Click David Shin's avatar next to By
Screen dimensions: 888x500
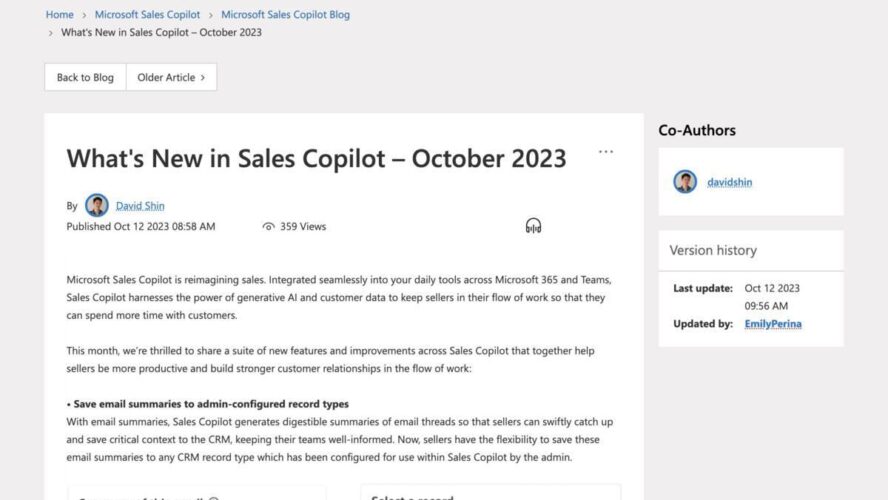click(x=97, y=205)
